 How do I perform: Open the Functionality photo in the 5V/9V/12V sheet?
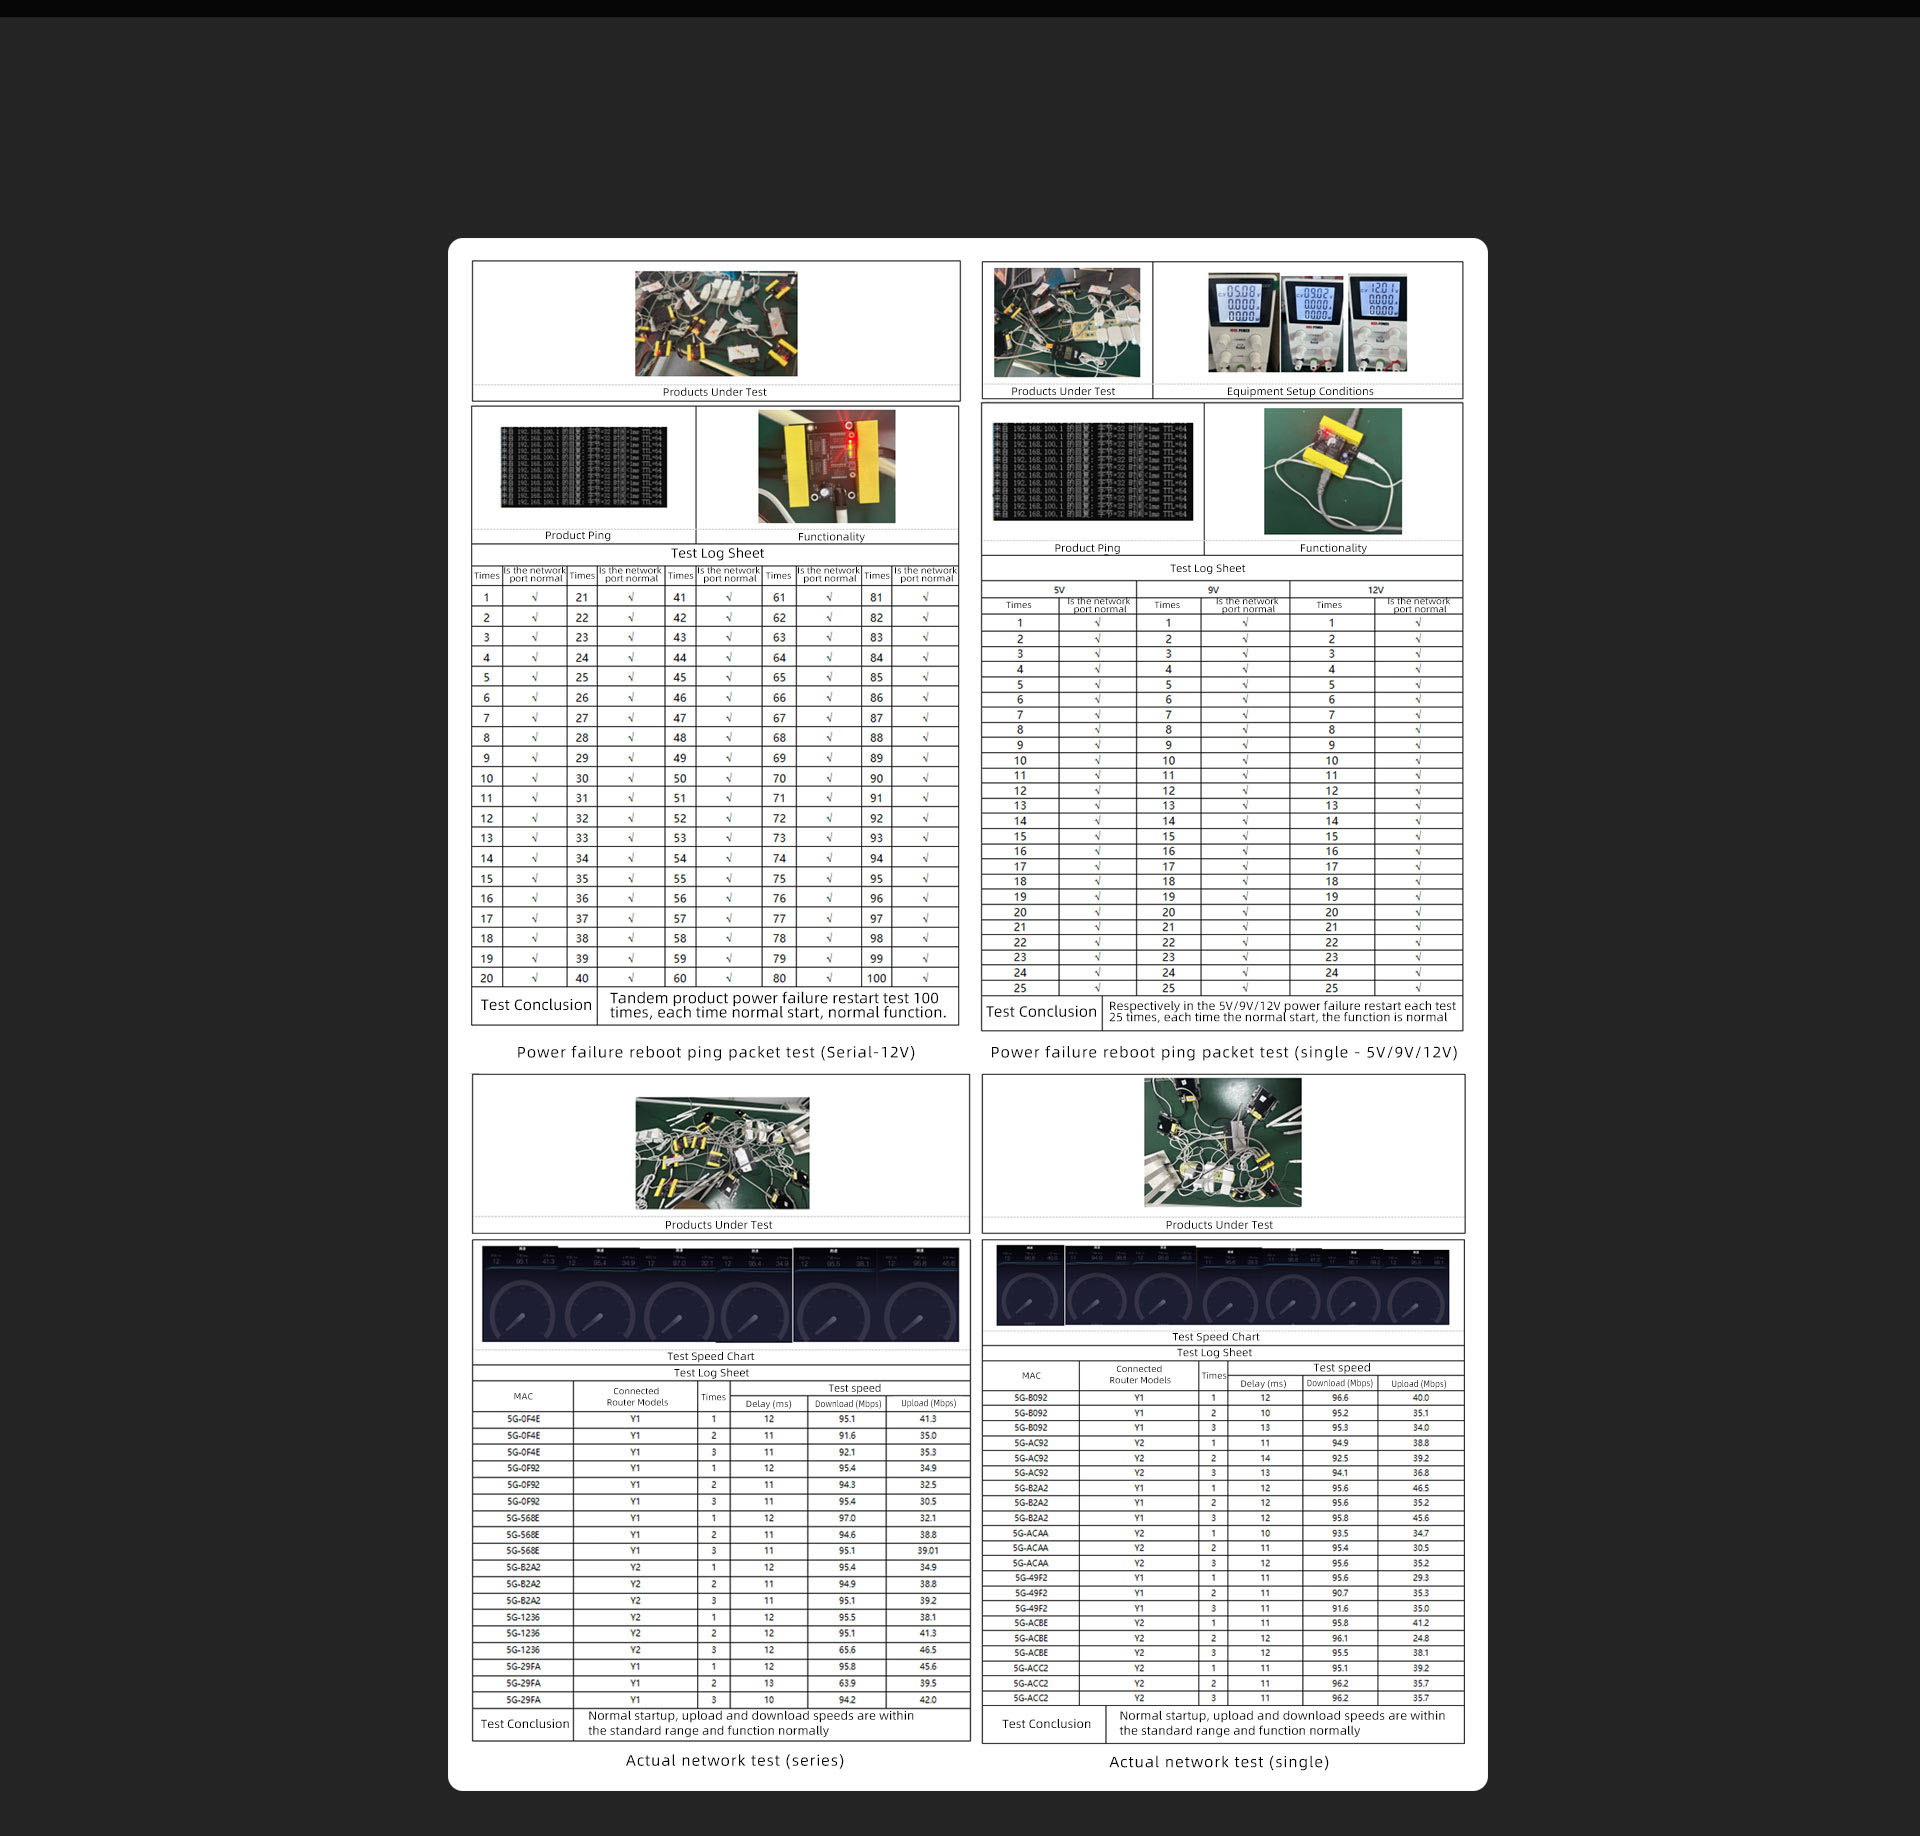point(1333,471)
